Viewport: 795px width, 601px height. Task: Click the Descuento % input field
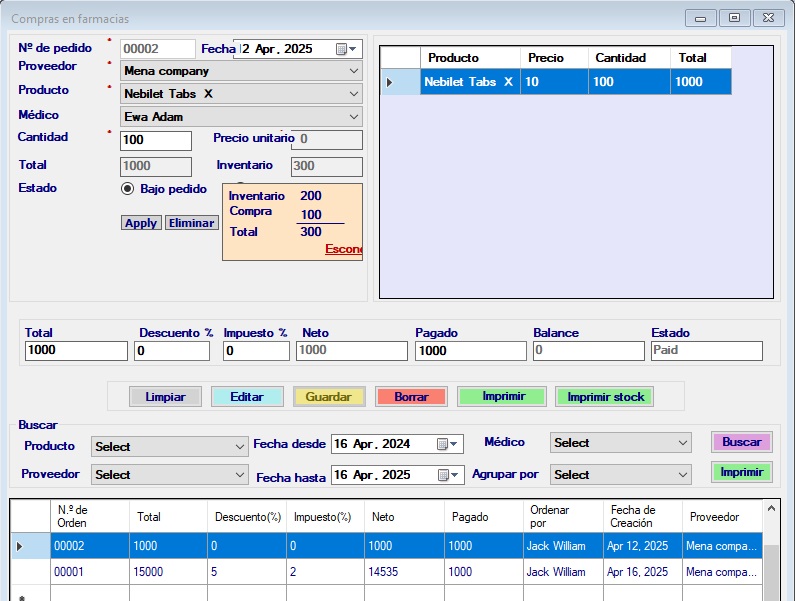click(x=171, y=351)
